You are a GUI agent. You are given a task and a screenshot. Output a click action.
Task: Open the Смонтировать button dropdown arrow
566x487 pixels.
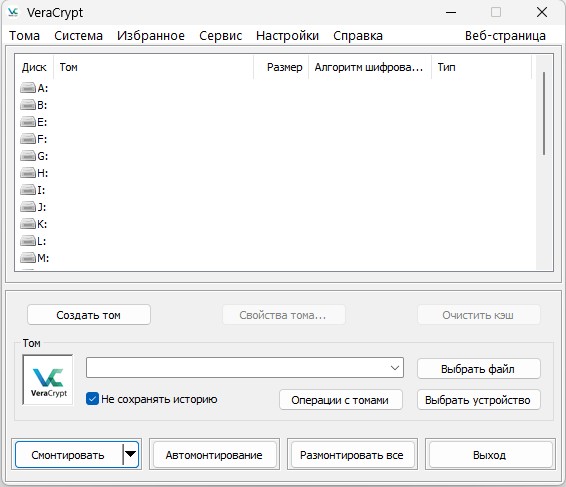coord(130,454)
